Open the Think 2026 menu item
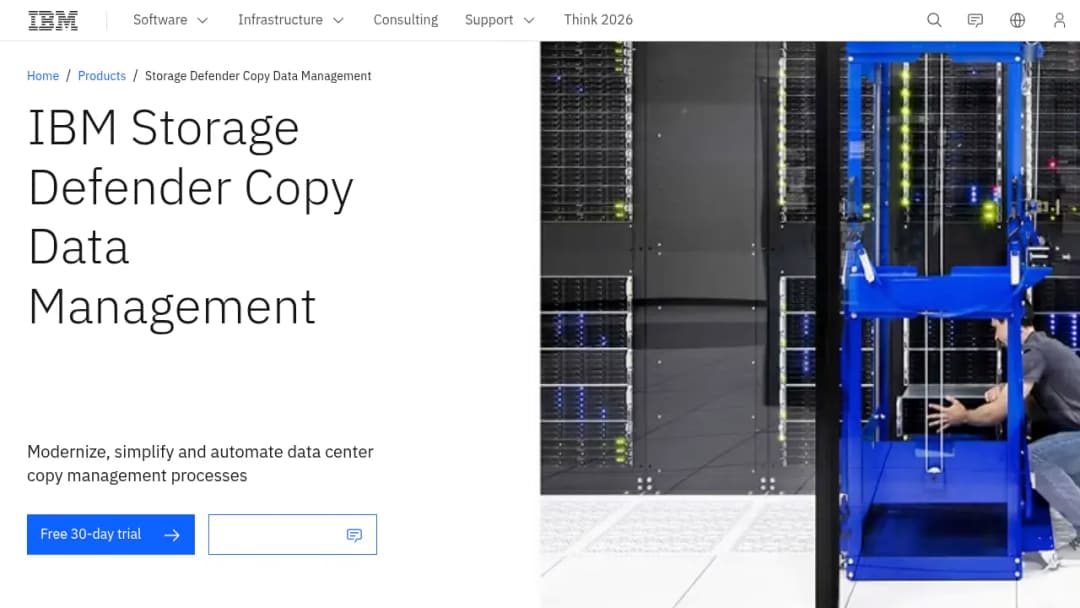Image resolution: width=1080 pixels, height=608 pixels. [x=598, y=20]
